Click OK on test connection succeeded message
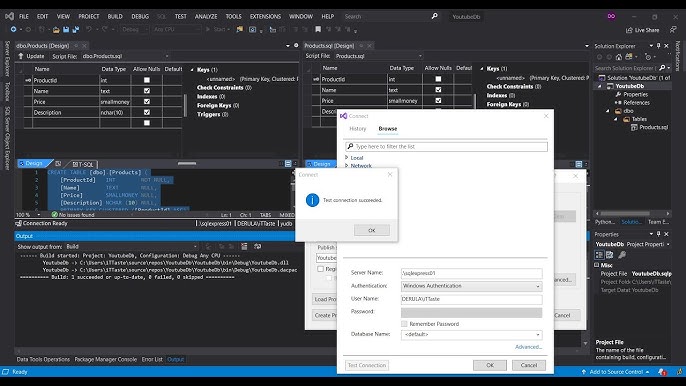 (371, 230)
